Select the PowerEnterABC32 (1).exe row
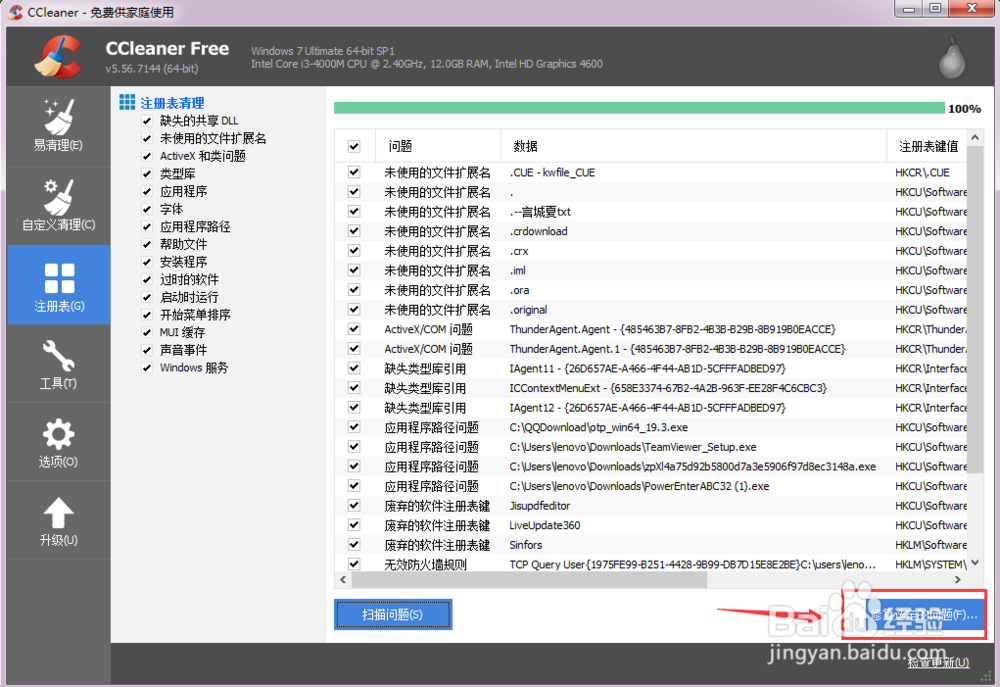The width and height of the screenshot is (1000, 687). coord(651,486)
